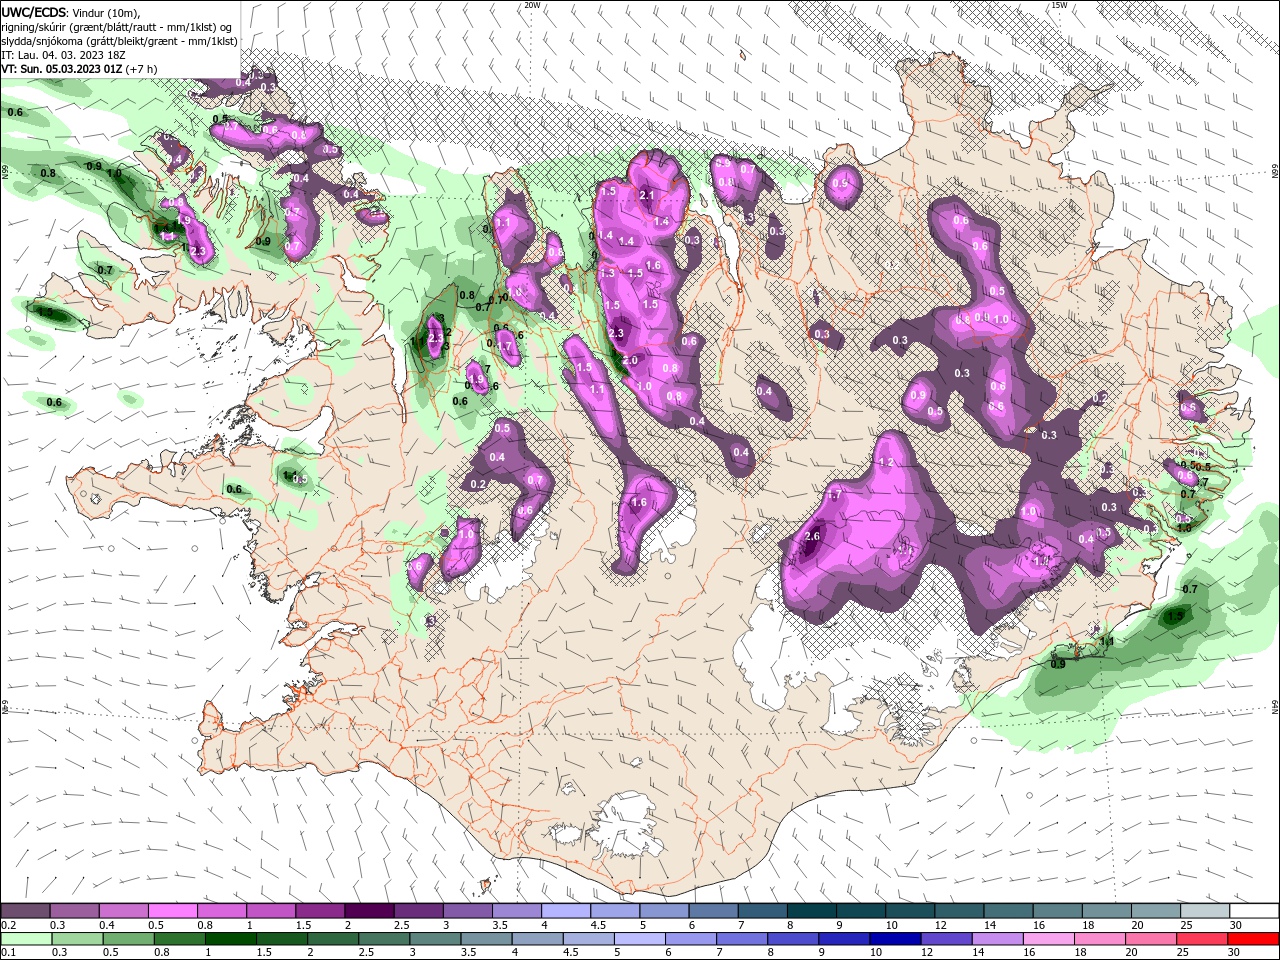This screenshot has height=960, width=1280.
Task: Click the 'Vindur (10m)' label in the header
Action: point(107,12)
